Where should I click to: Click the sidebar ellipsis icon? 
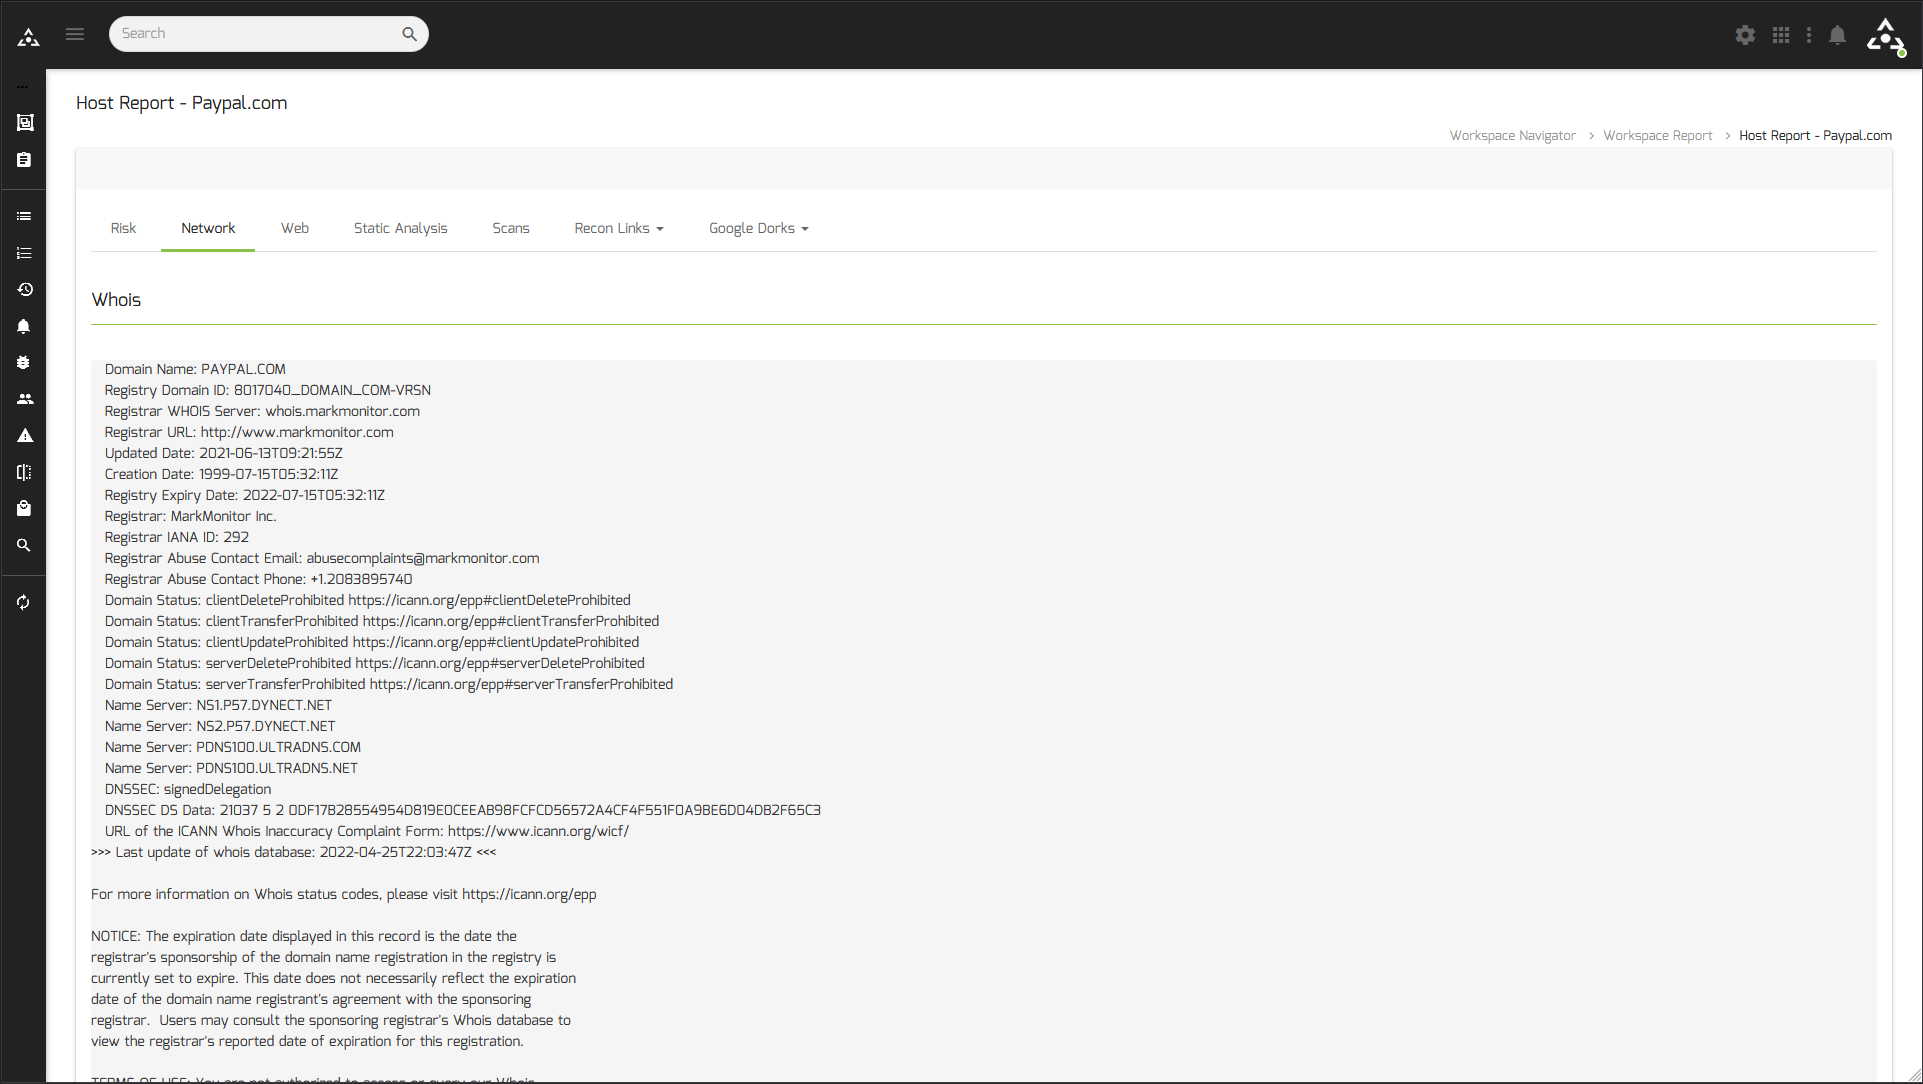click(x=22, y=87)
